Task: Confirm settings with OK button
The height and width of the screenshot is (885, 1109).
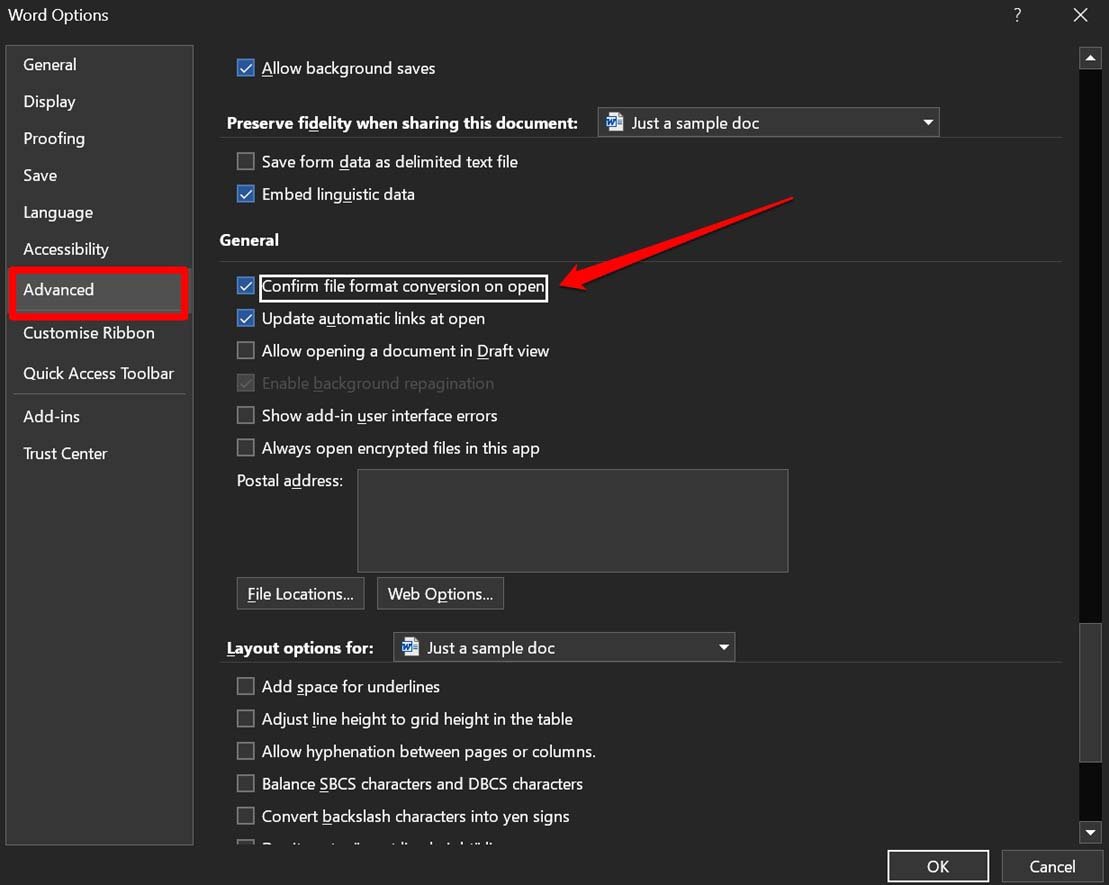Action: (938, 866)
